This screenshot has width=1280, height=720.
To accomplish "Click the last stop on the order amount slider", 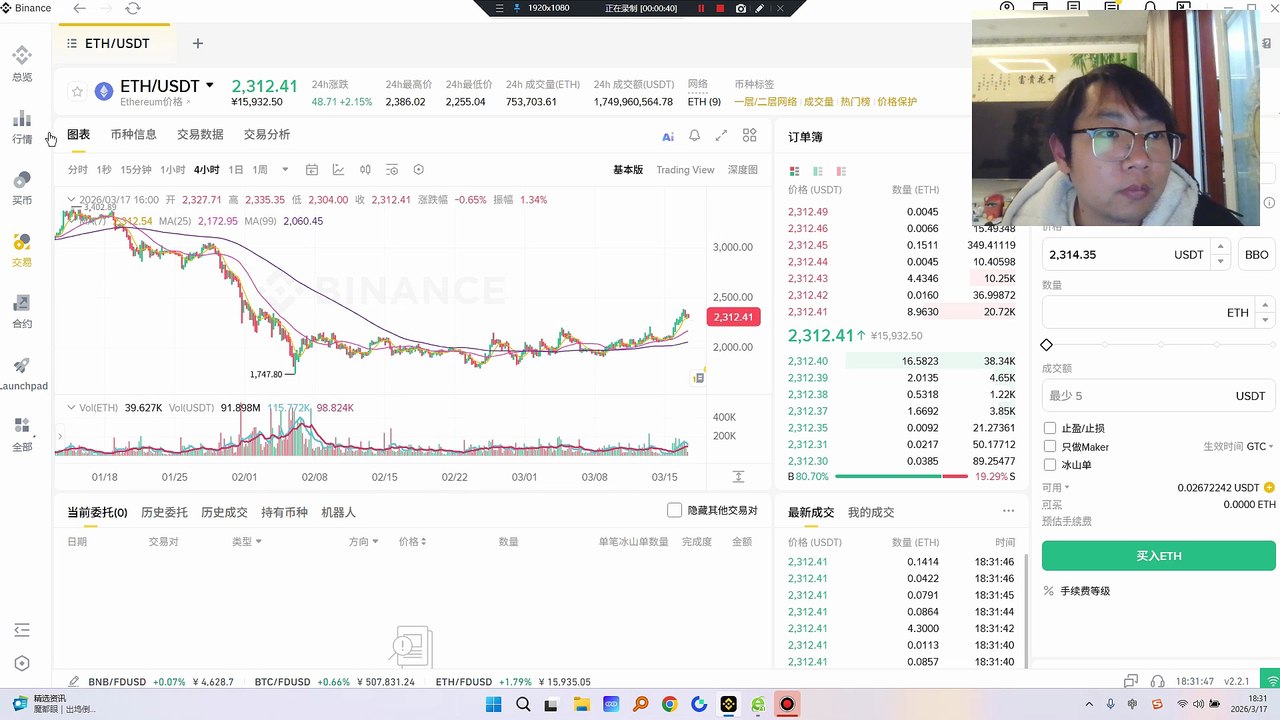I will pos(1271,345).
